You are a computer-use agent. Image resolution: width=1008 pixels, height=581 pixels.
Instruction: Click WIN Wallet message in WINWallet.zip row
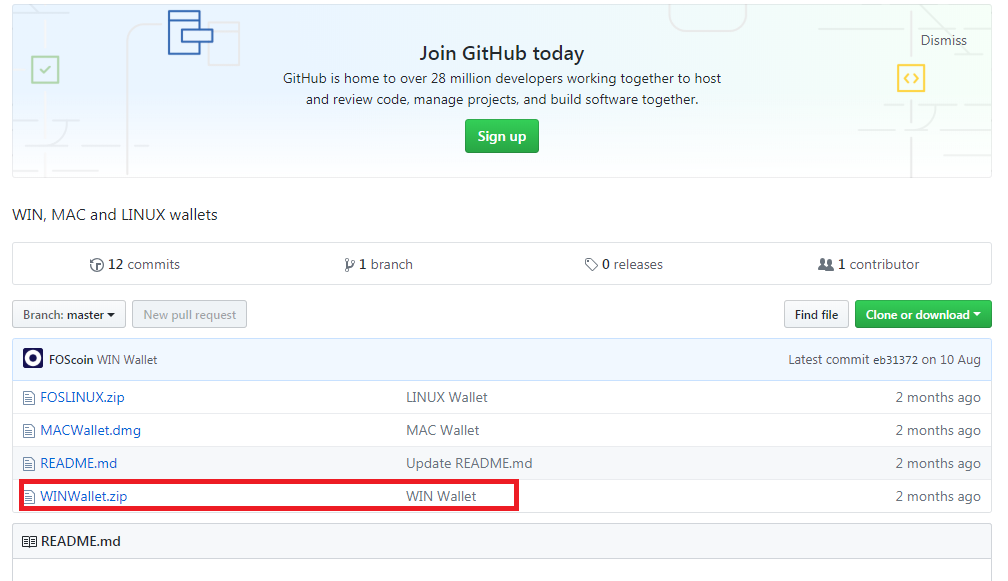click(x=441, y=496)
